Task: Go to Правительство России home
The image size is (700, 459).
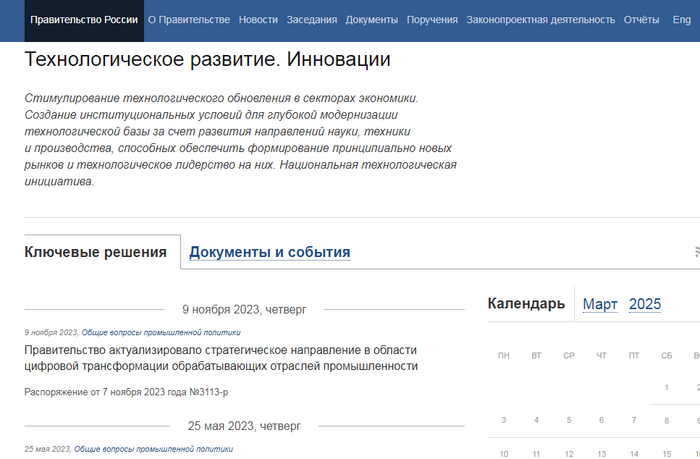Action: (84, 20)
